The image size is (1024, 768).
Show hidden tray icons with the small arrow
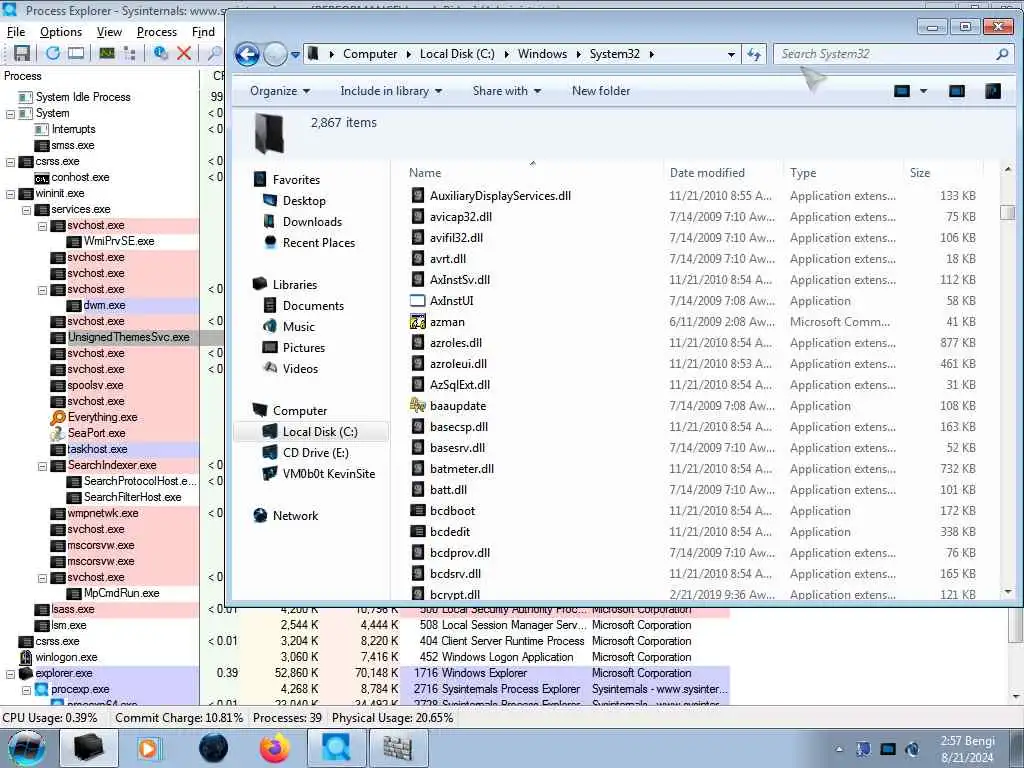839,749
